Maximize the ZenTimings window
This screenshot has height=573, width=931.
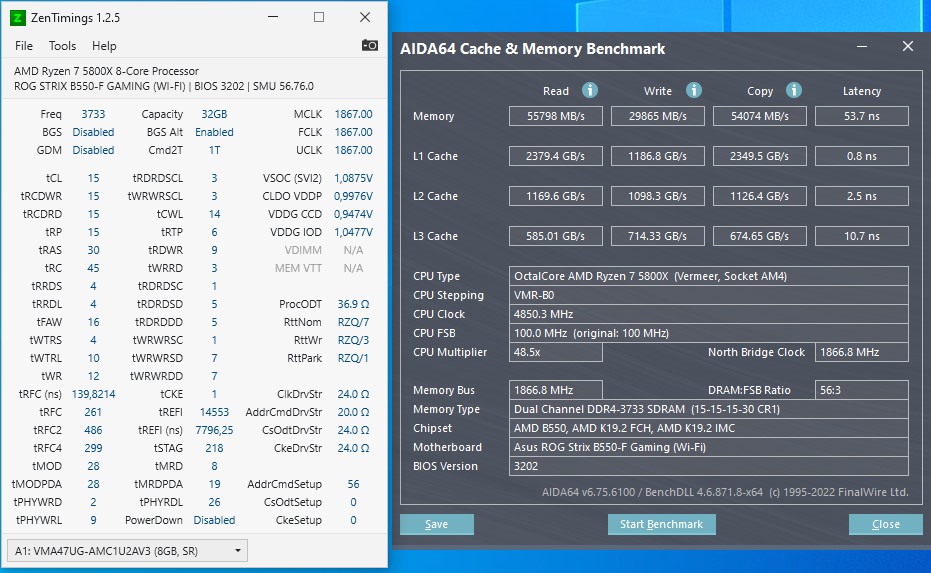click(x=319, y=17)
